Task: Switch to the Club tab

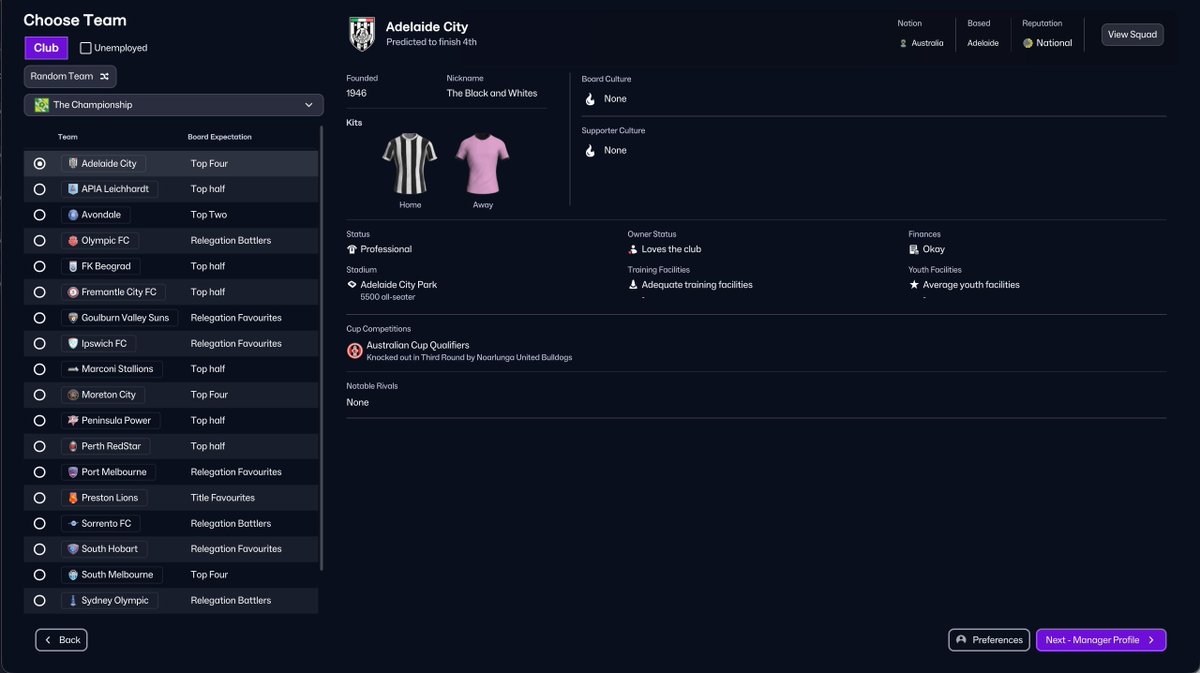Action: point(46,48)
